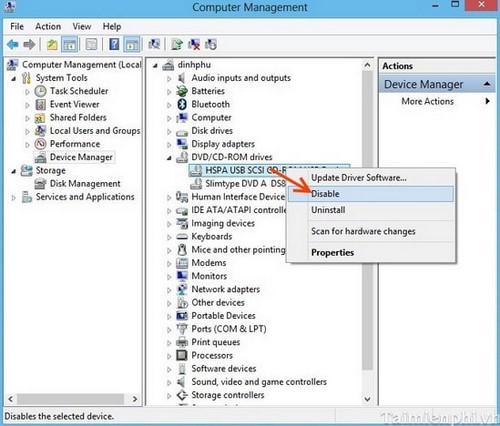Choose Disable in the context menu
The height and width of the screenshot is (426, 500).
[x=371, y=194]
